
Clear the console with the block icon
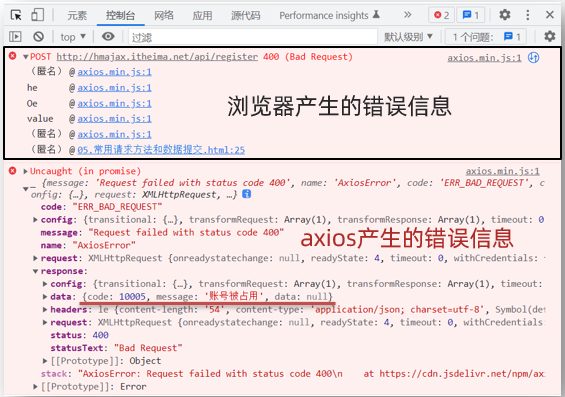(39, 36)
